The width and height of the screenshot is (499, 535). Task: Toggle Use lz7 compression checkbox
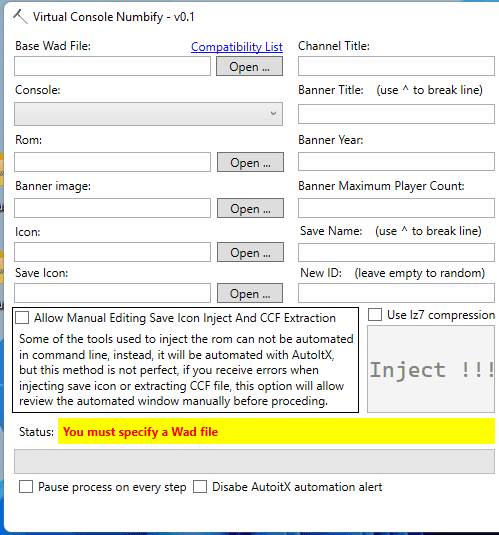(375, 315)
